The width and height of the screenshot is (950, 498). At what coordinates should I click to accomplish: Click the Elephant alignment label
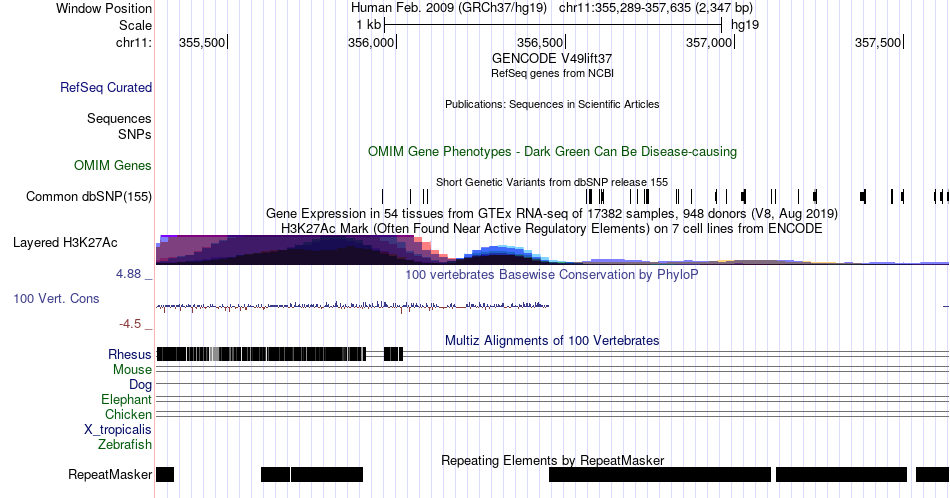click(126, 399)
